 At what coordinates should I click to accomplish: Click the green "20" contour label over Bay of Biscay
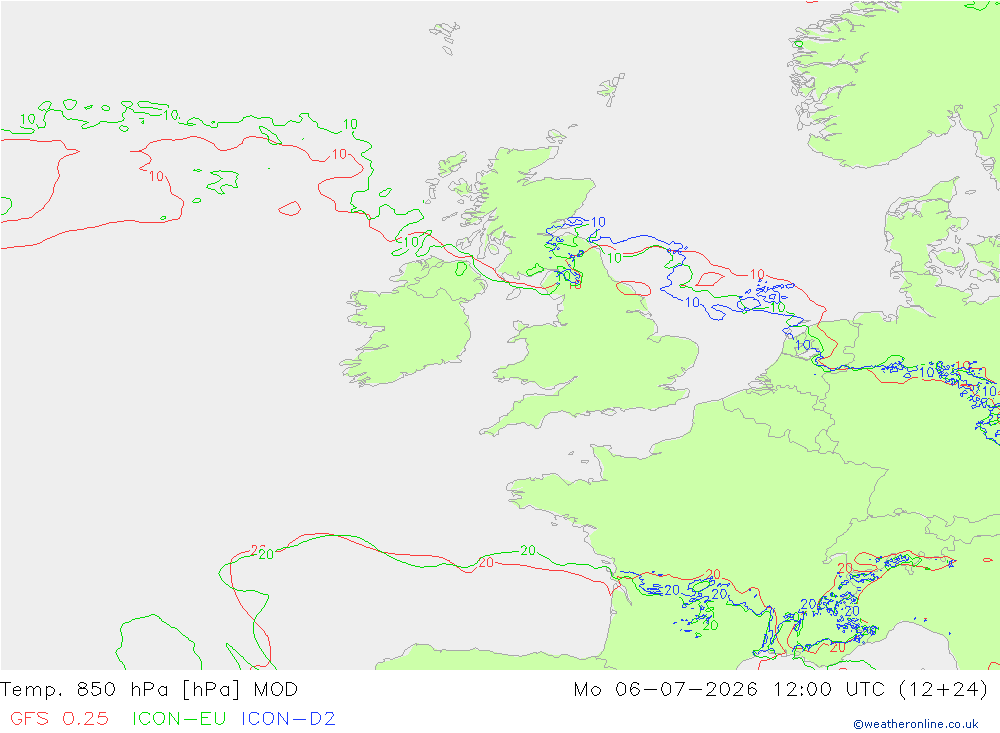(x=528, y=550)
